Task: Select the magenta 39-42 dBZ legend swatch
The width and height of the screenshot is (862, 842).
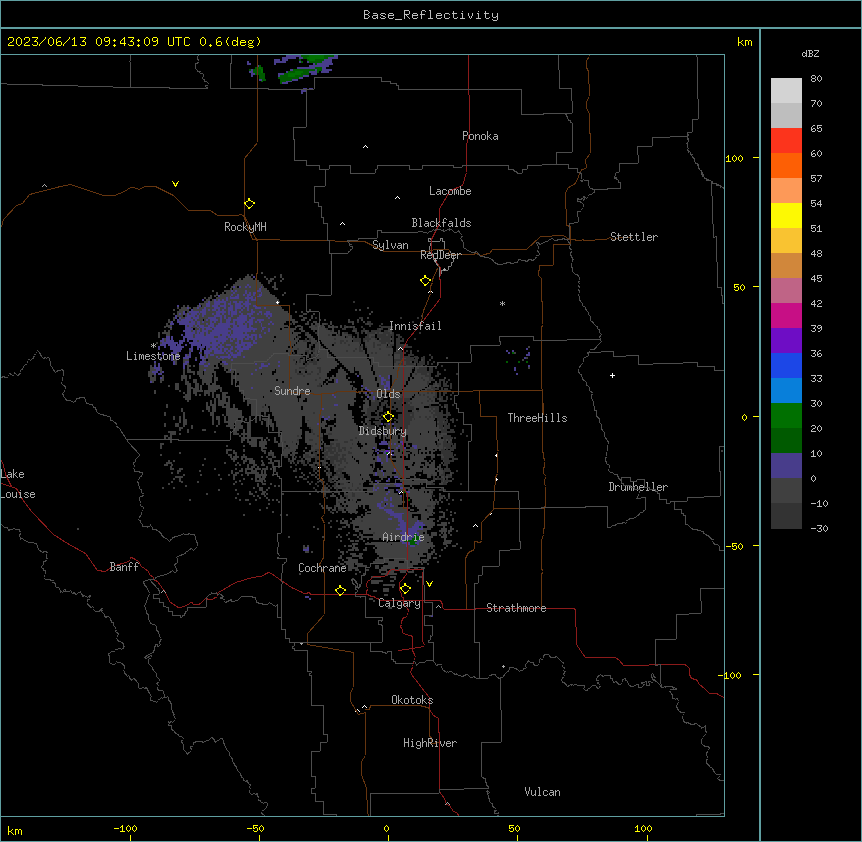Action: [786, 315]
